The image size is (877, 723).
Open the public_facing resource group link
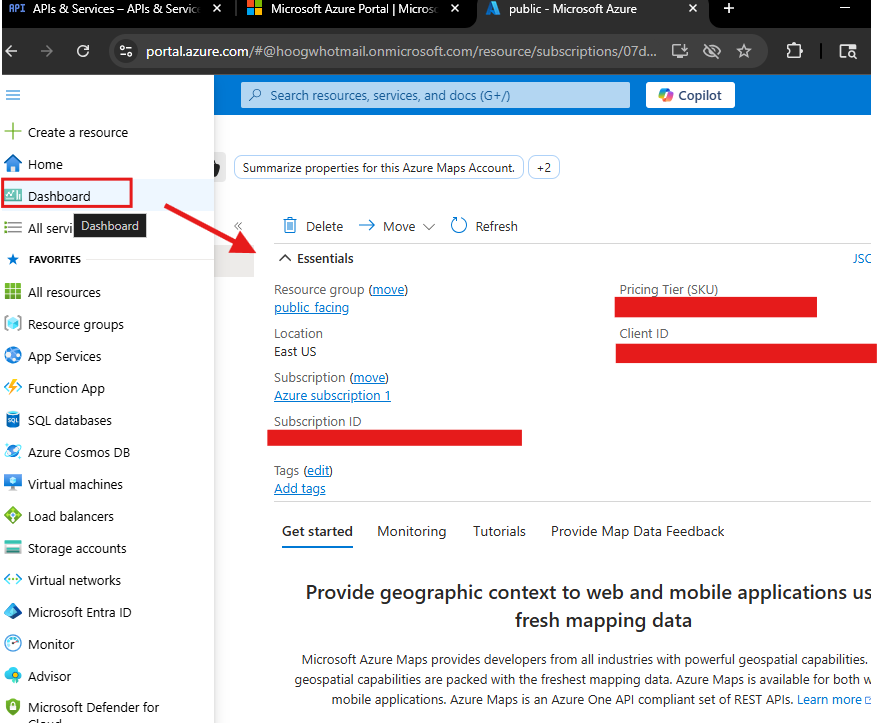(x=312, y=308)
